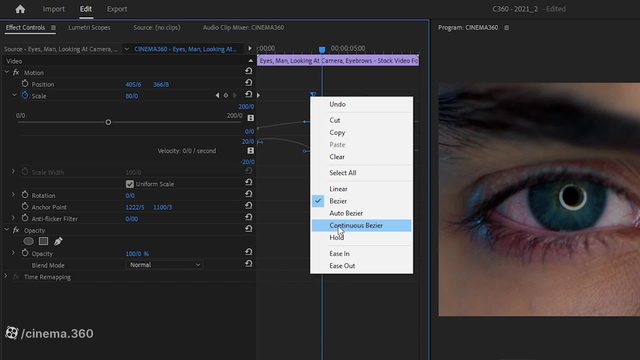Collapse the Opacity effect group
Screen dimensions: 640x360
[x=7, y=230]
